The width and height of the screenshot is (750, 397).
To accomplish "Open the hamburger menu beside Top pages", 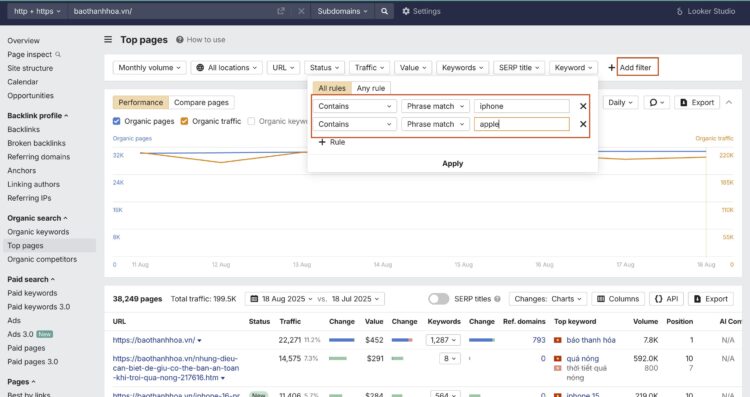I will coord(108,39).
